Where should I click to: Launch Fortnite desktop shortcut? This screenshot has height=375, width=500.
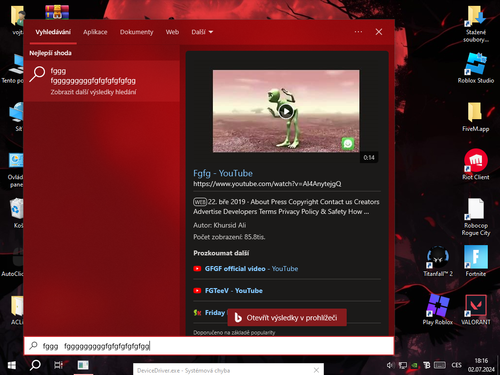tap(476, 261)
